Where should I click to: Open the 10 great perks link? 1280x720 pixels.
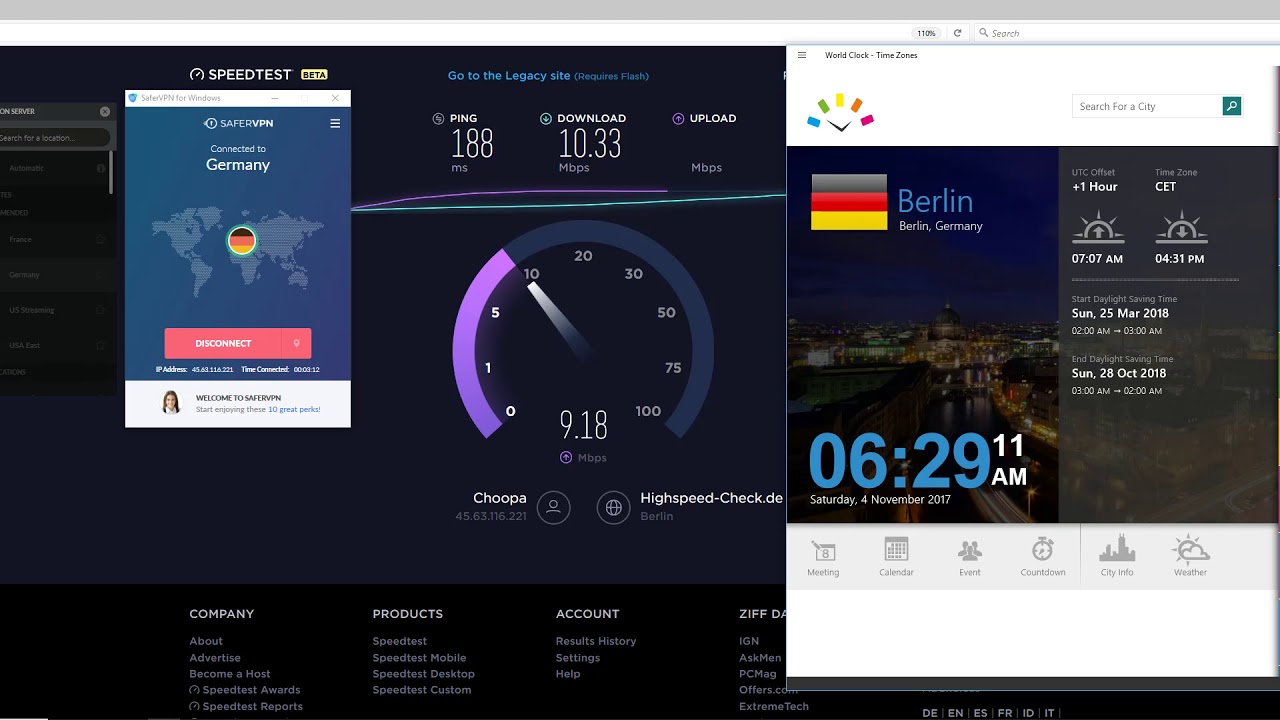click(294, 409)
